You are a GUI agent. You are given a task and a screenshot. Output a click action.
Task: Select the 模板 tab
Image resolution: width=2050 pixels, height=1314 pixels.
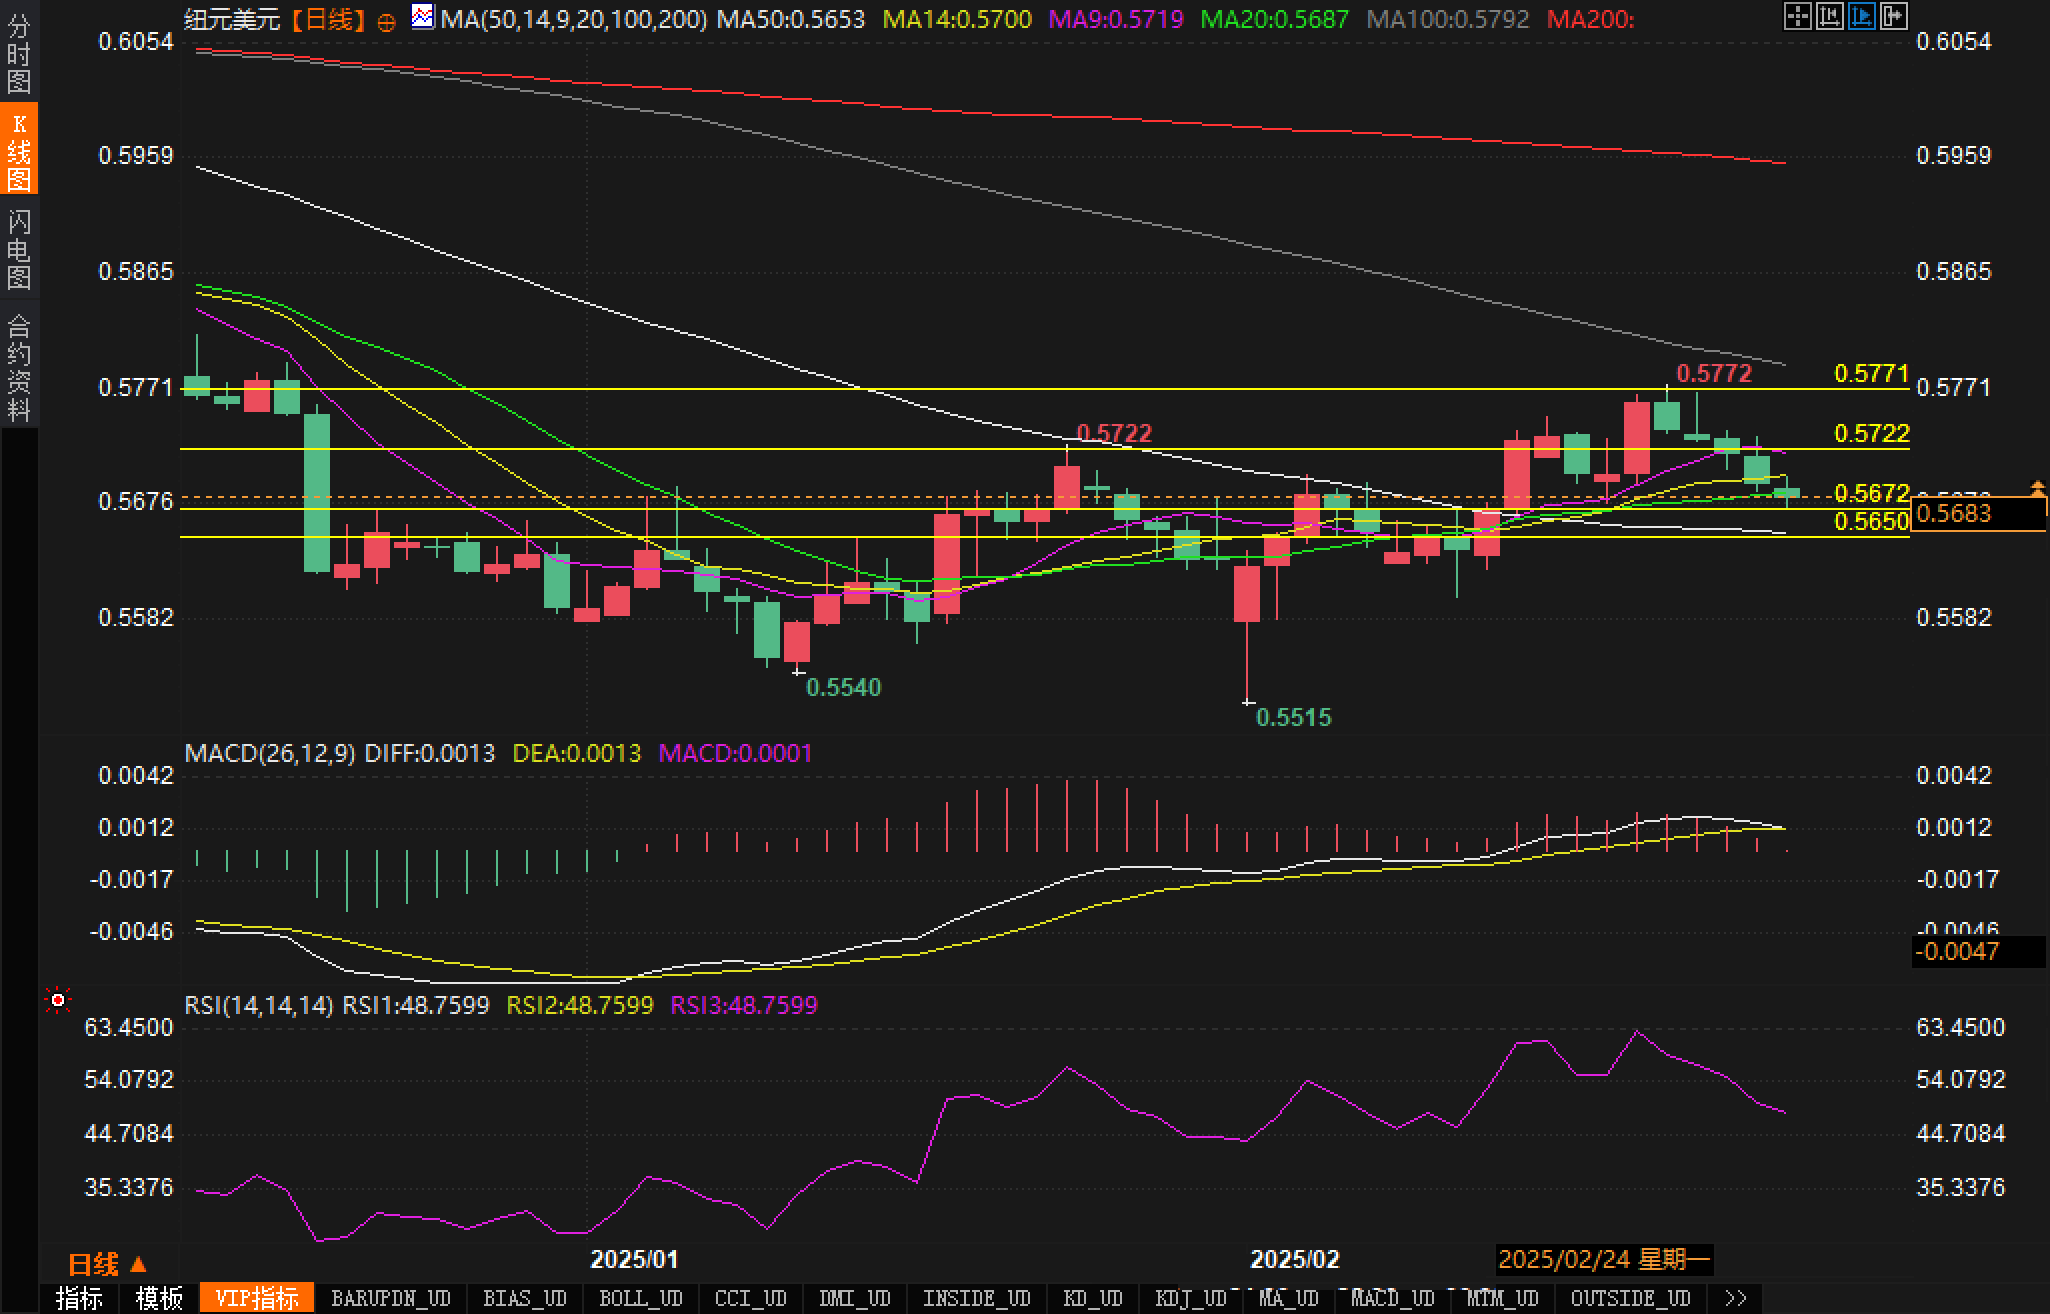tap(160, 1298)
